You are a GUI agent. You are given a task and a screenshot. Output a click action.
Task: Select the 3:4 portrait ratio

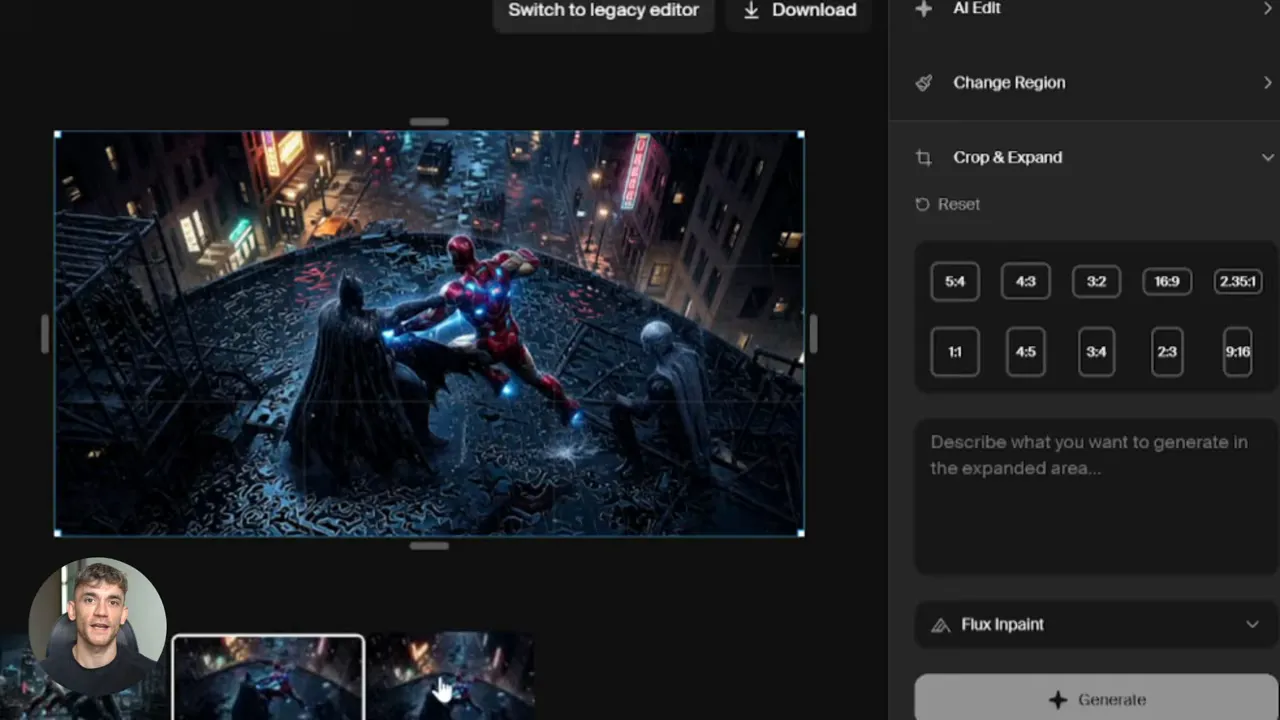1096,352
